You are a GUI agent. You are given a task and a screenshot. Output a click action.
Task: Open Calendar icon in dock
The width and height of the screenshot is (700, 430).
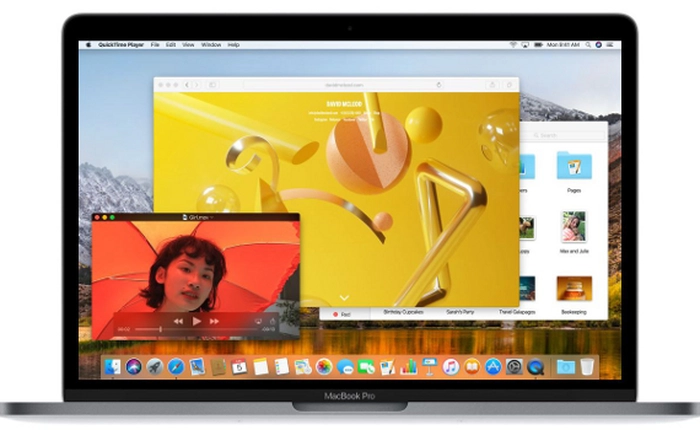coord(239,367)
